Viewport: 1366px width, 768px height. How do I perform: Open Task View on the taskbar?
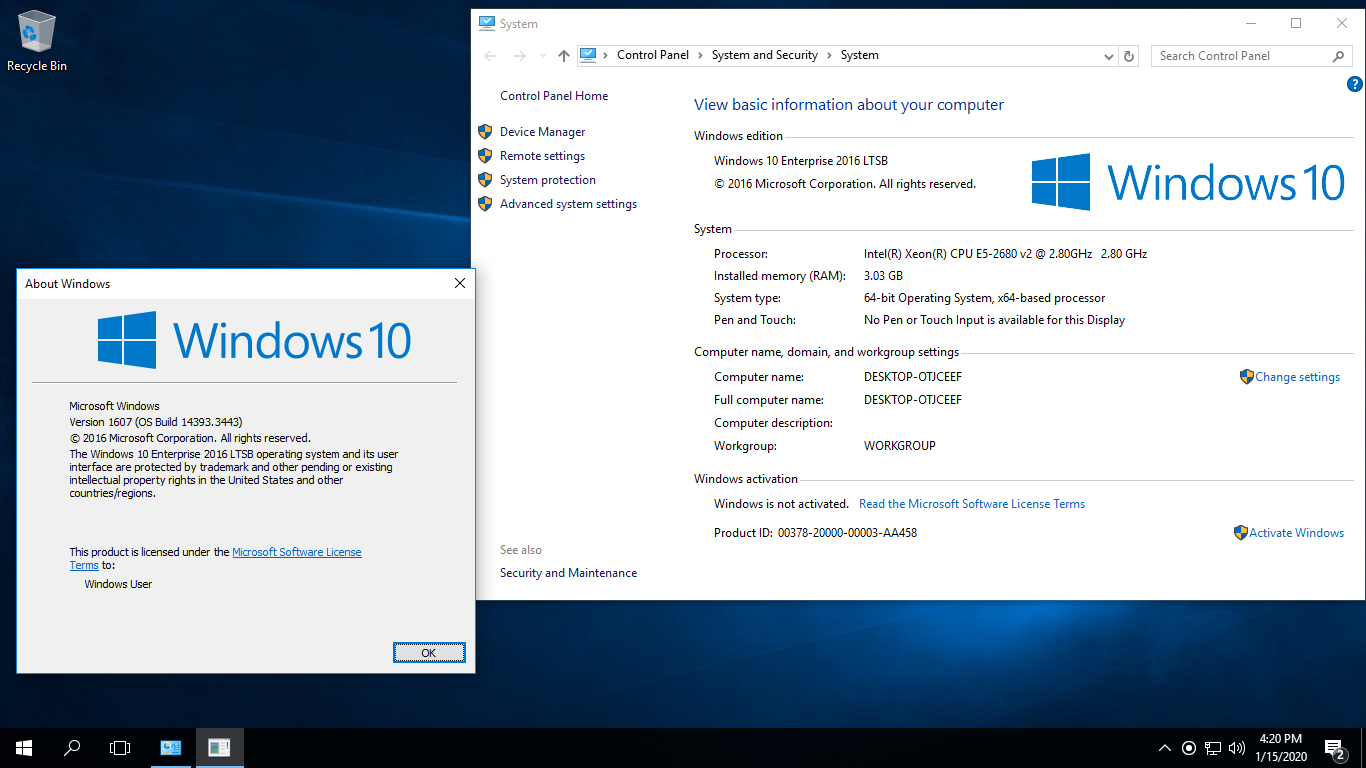(120, 747)
